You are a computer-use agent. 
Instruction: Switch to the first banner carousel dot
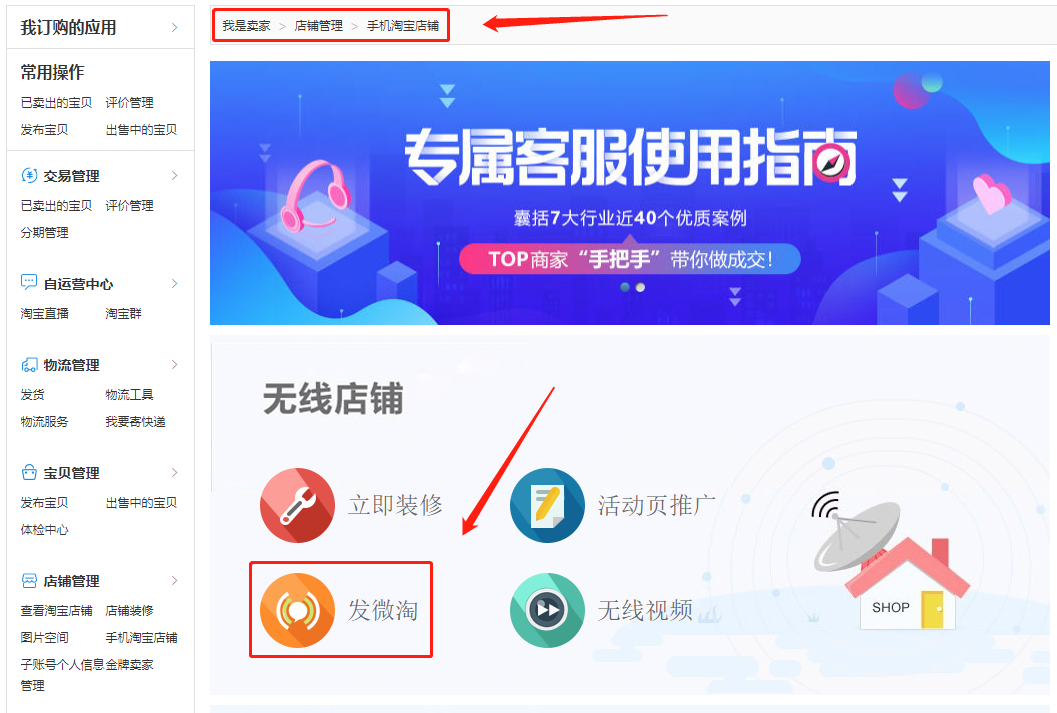[625, 288]
